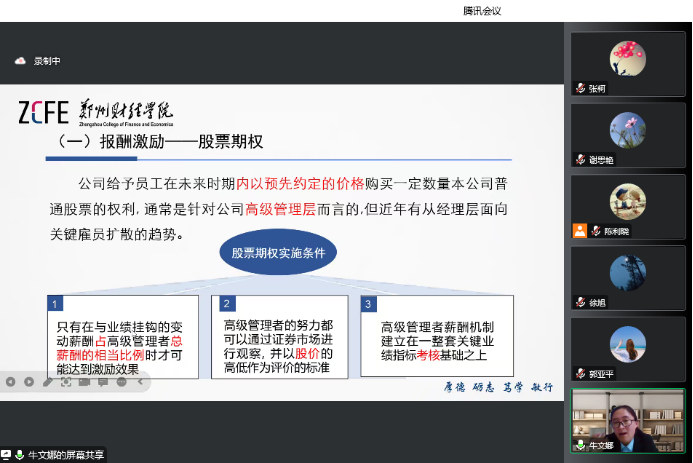Image resolution: width=693 pixels, height=463 pixels.
Task: Click the next slide arrow in slideshow toolbar
Action: click(x=29, y=381)
